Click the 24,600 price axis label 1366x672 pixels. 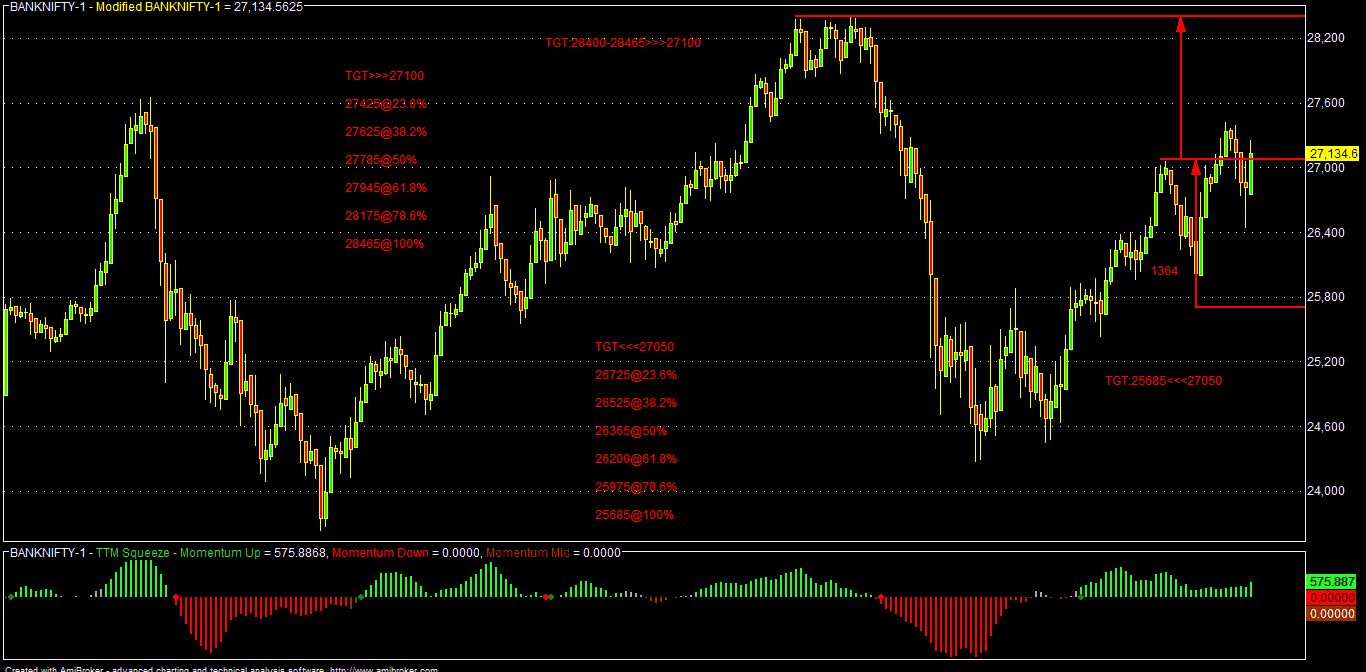[x=1326, y=427]
